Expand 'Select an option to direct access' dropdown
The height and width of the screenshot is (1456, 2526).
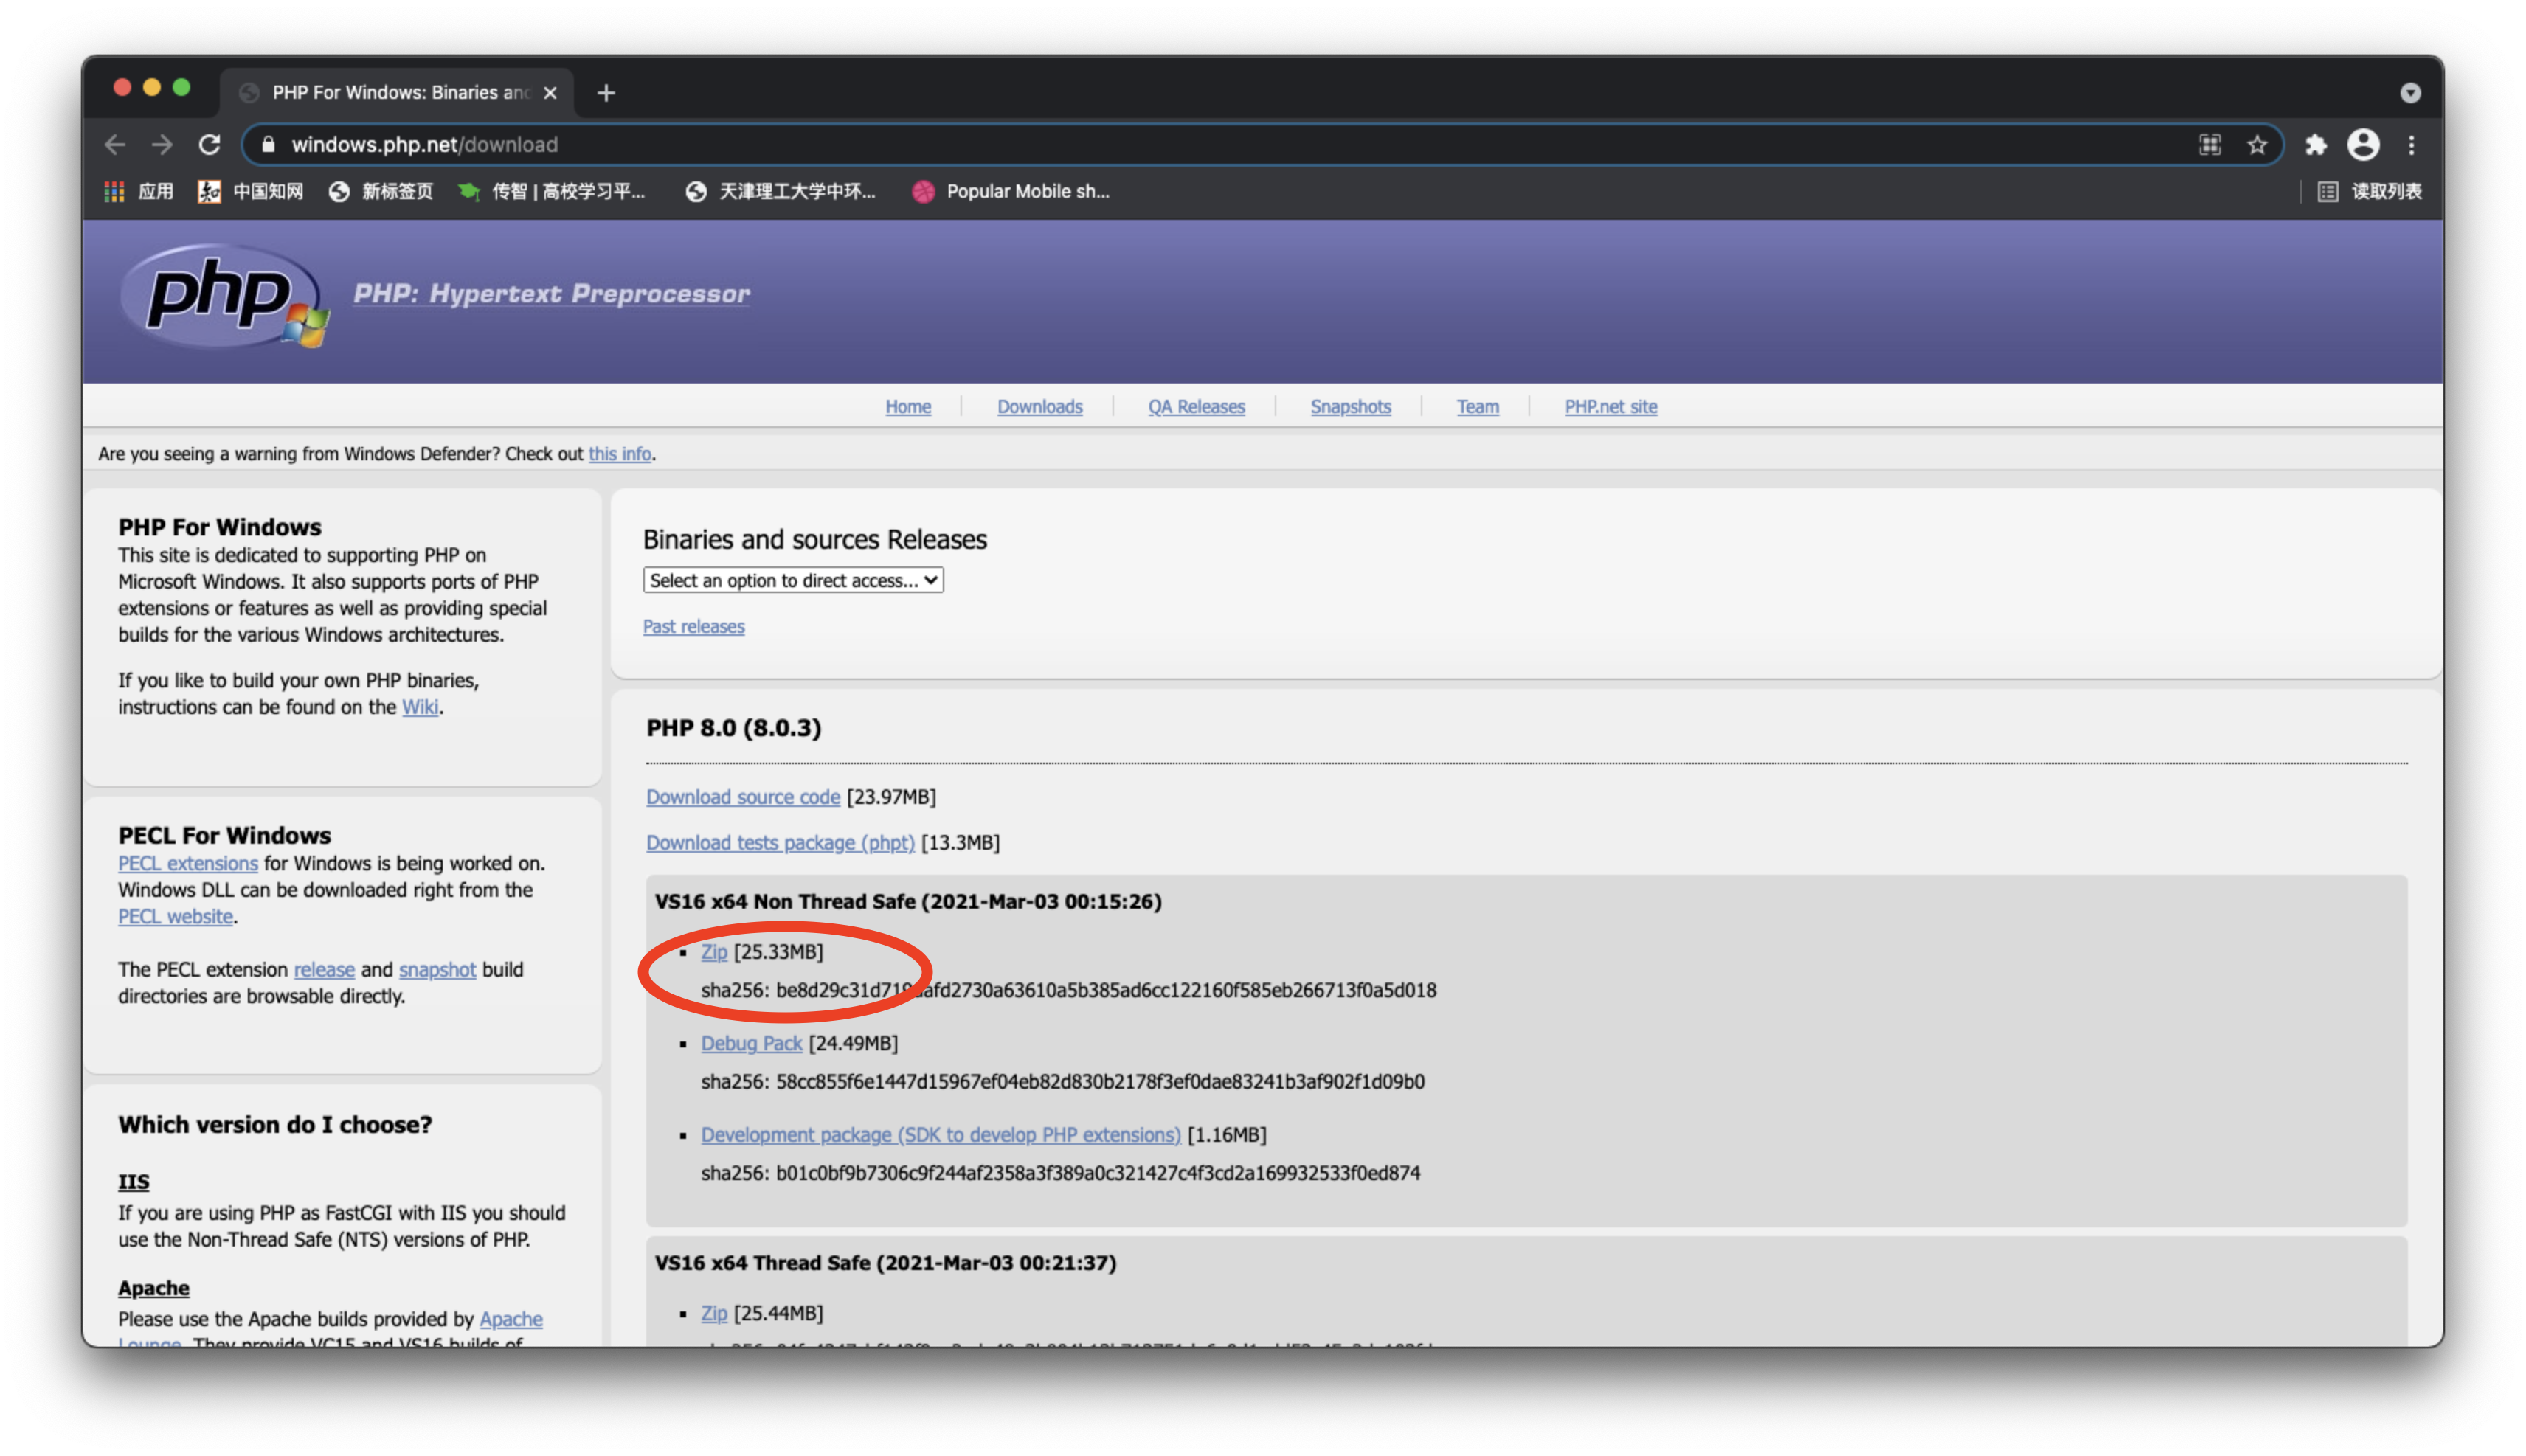point(793,581)
